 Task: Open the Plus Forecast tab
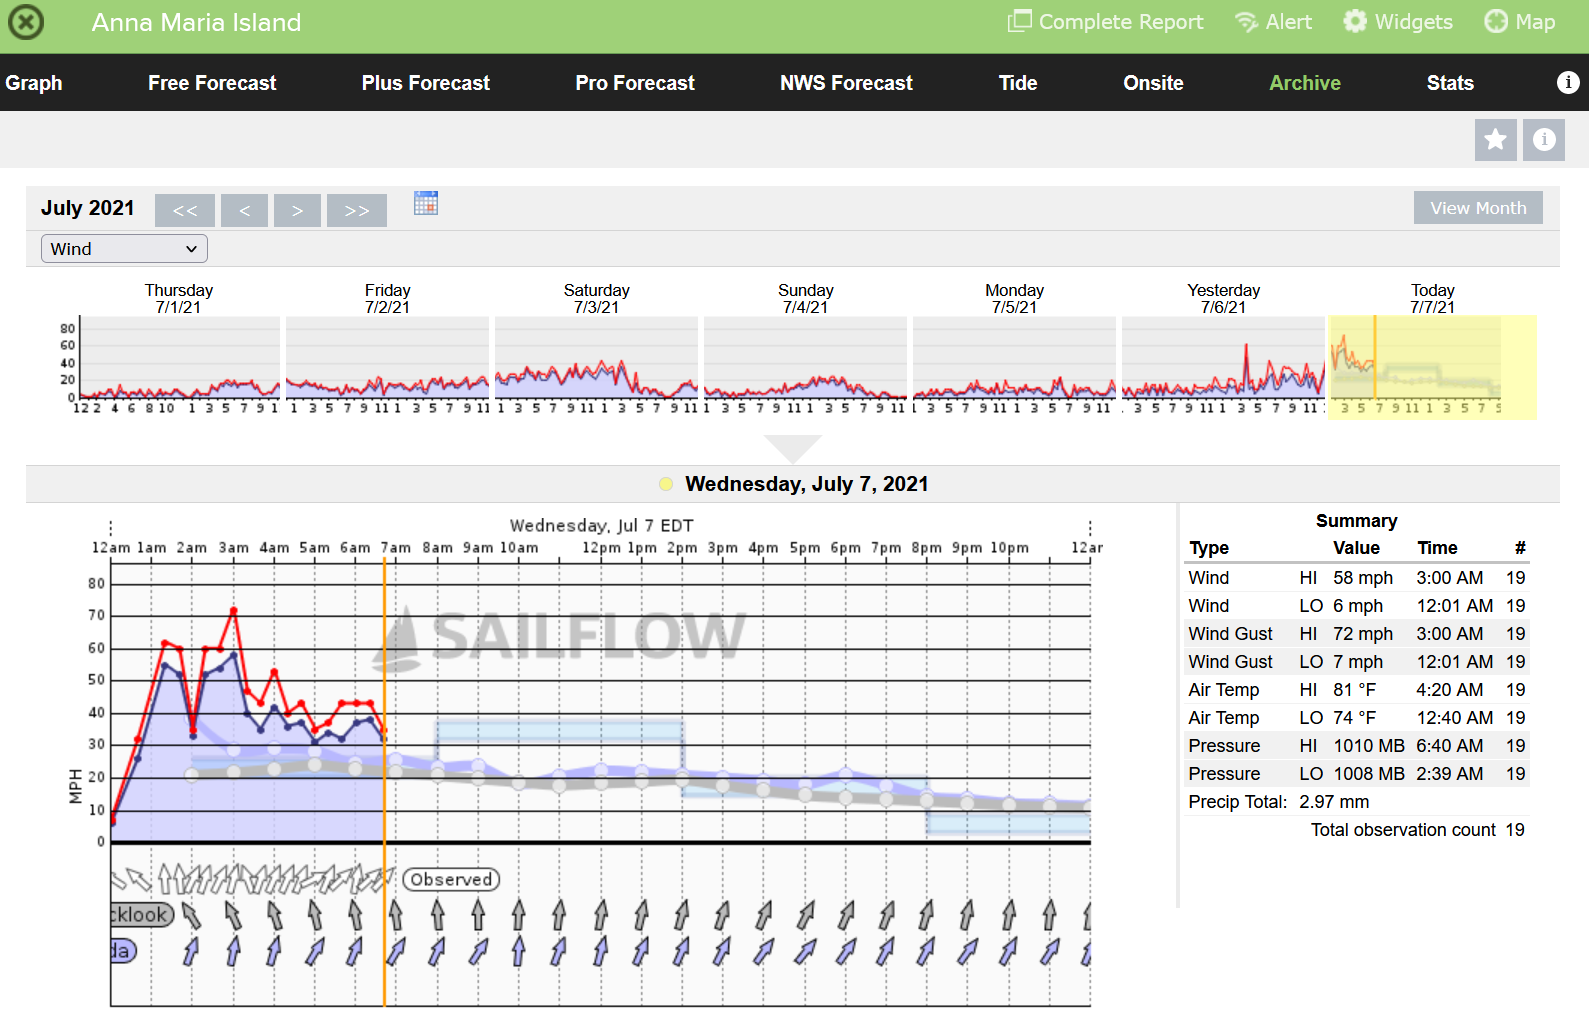(x=426, y=83)
